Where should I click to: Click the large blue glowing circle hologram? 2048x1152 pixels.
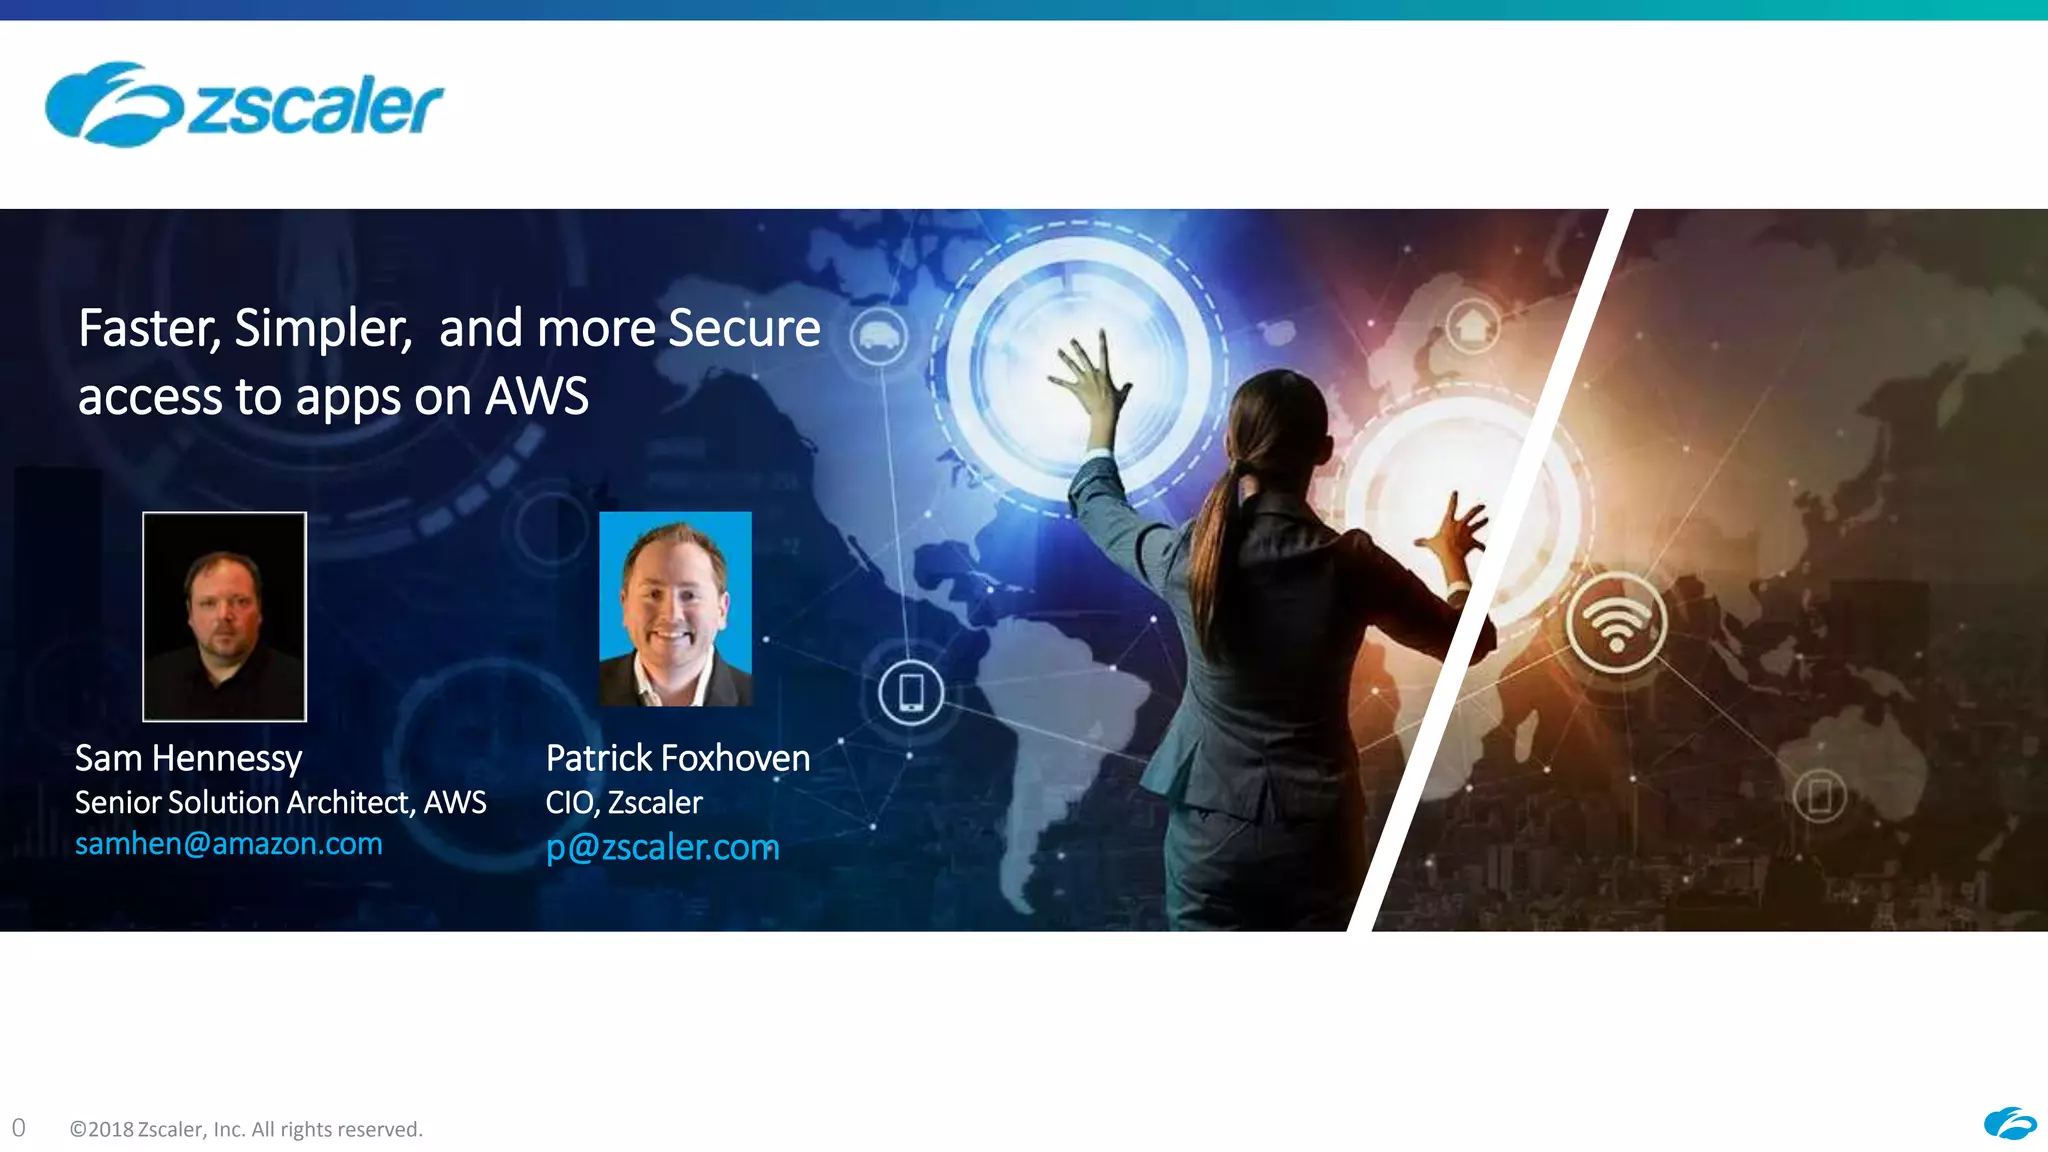(x=1080, y=367)
